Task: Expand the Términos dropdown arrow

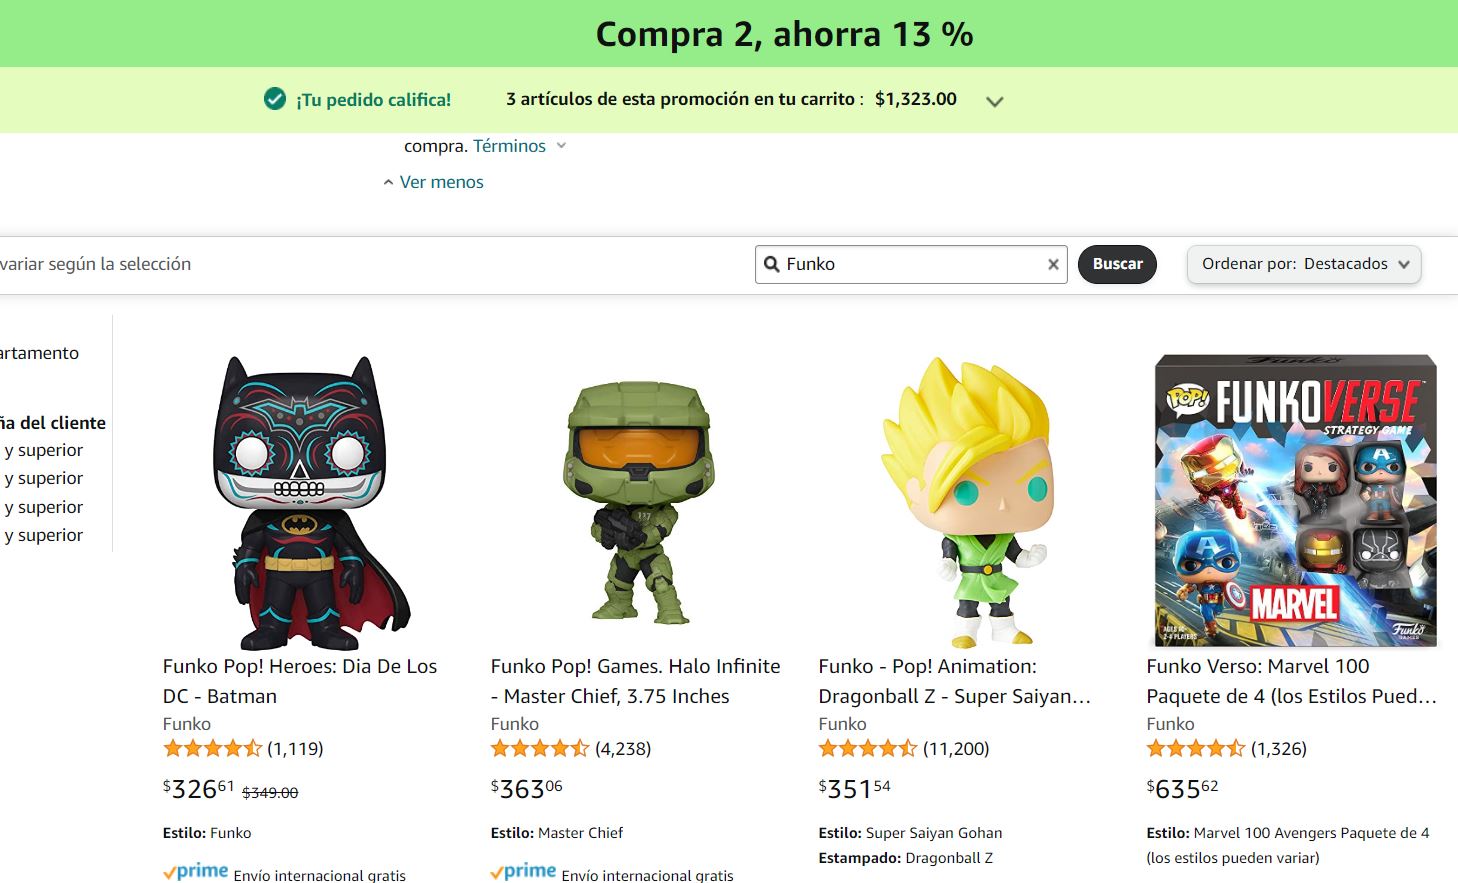Action: coord(561,146)
